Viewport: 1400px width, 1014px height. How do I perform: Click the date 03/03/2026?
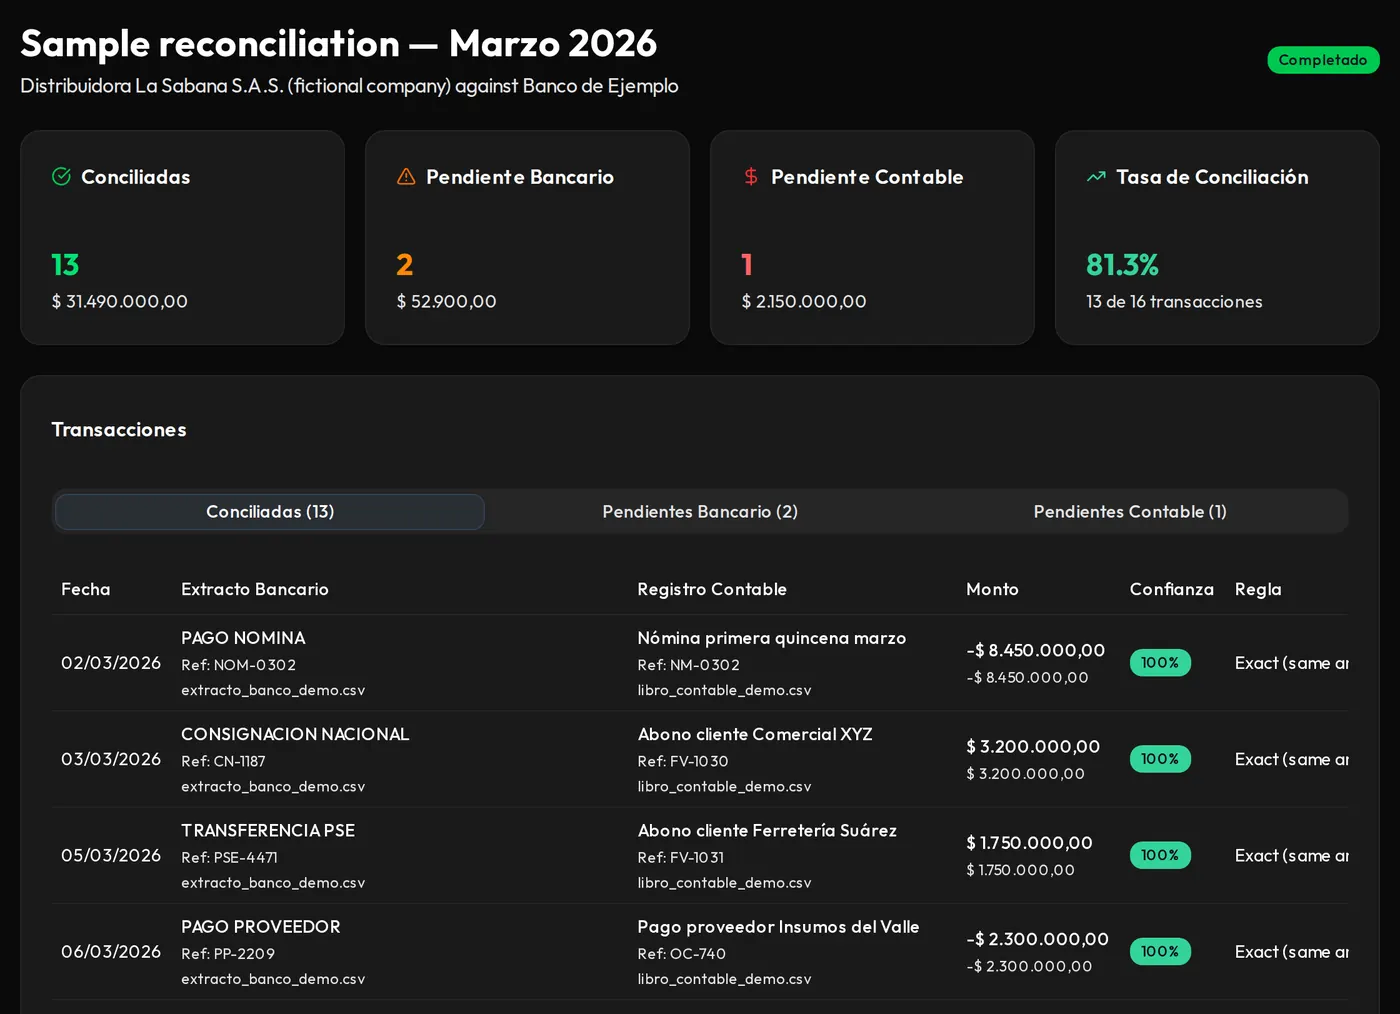pyautogui.click(x=111, y=759)
